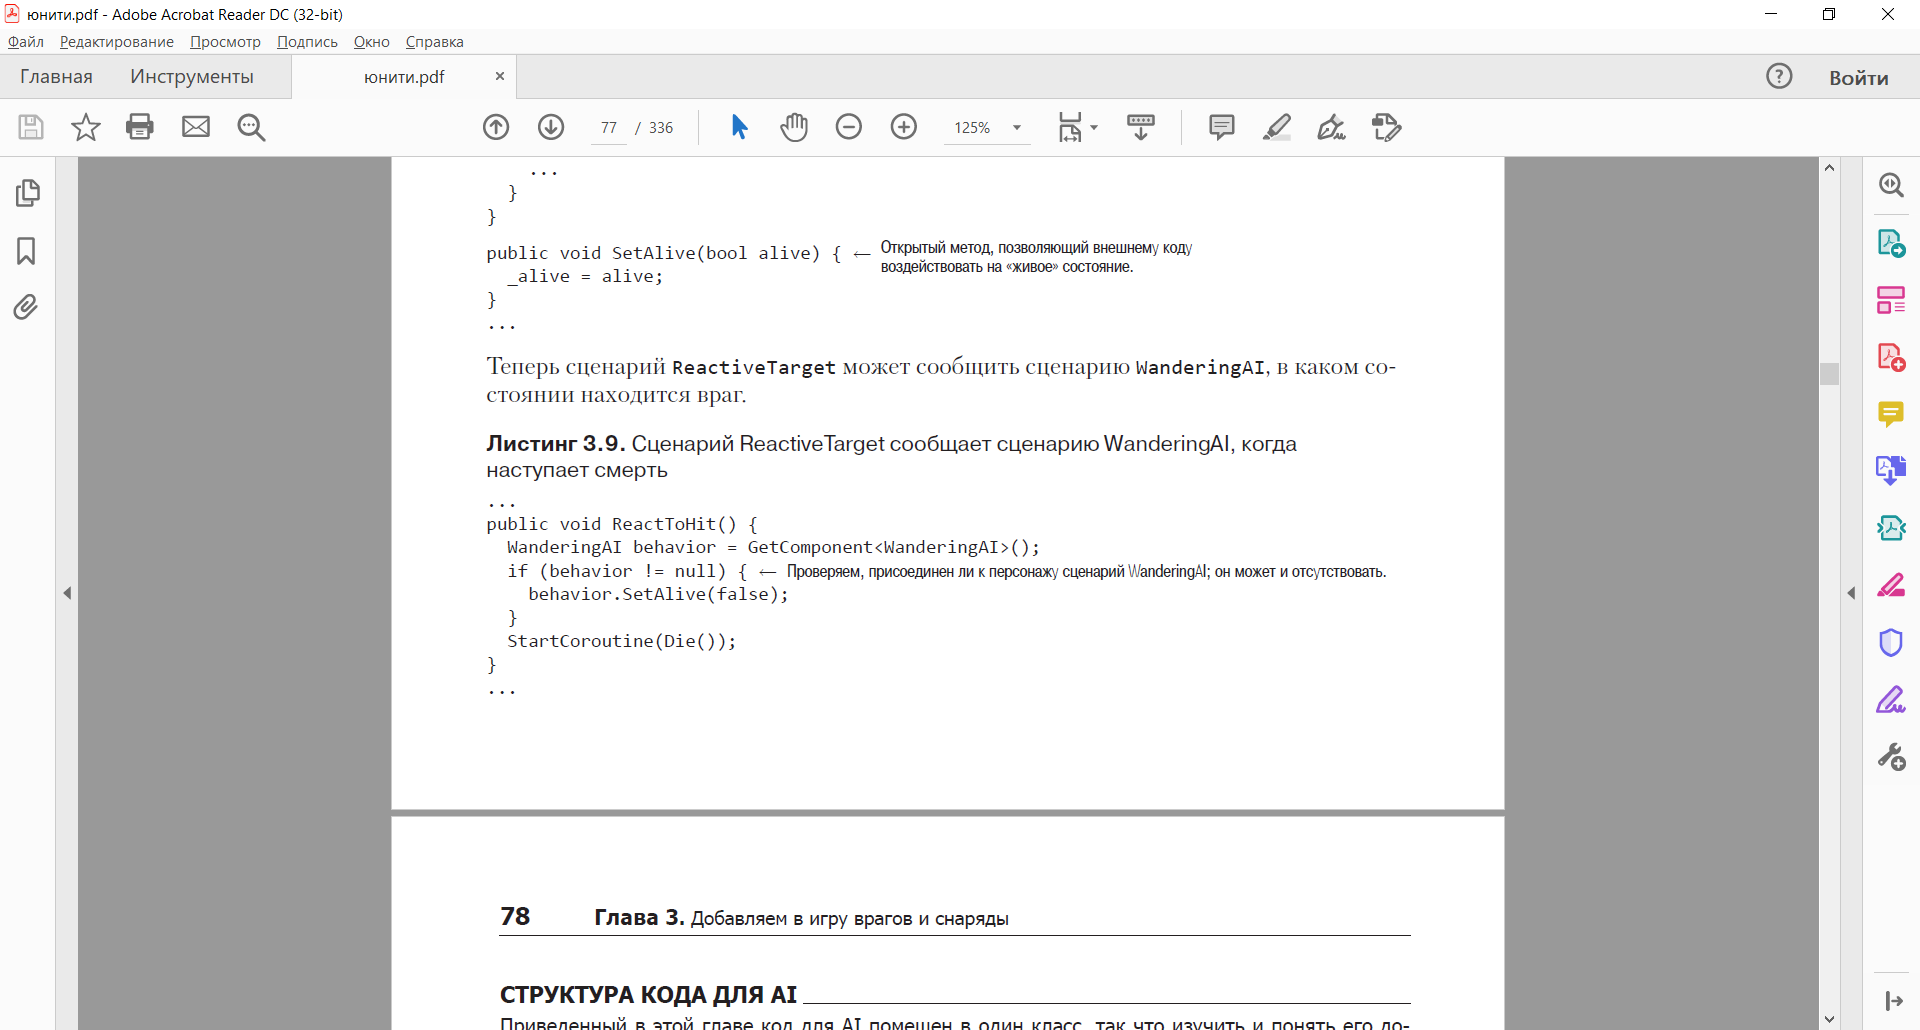Click the code line 'behavior.SetAlive(false);'
1920x1030 pixels.
click(658, 594)
